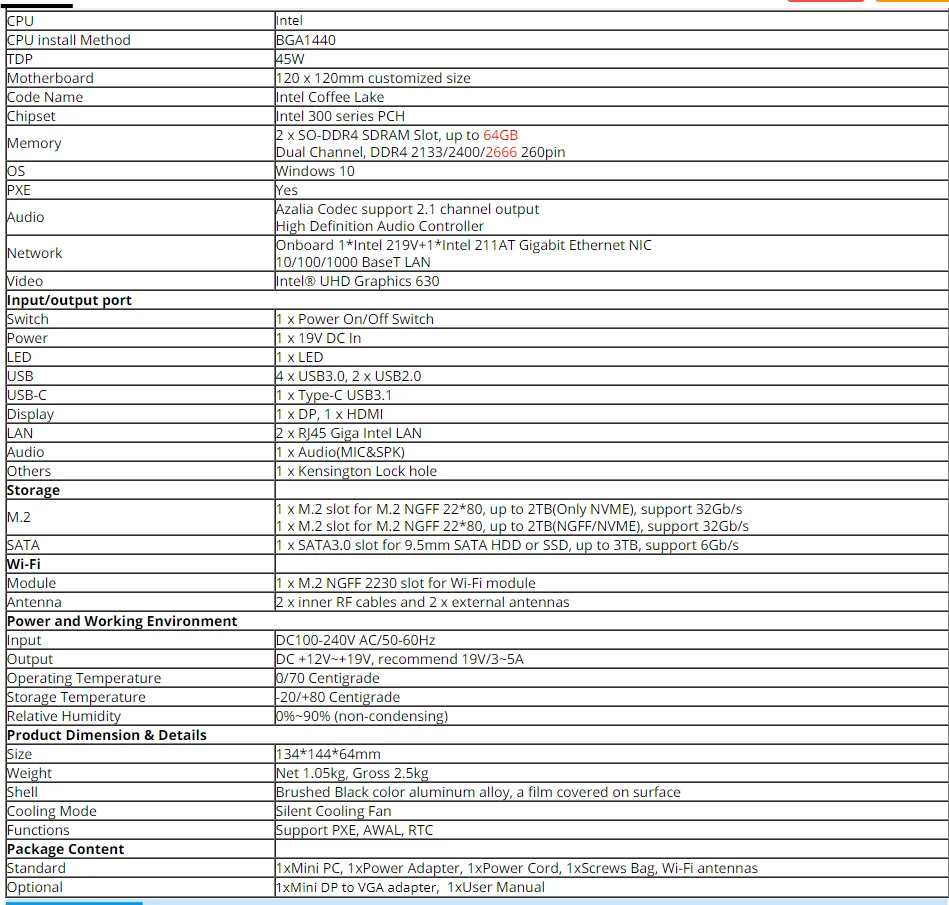
Task: Click '134*144*64mm' size value
Action: [x=328, y=754]
